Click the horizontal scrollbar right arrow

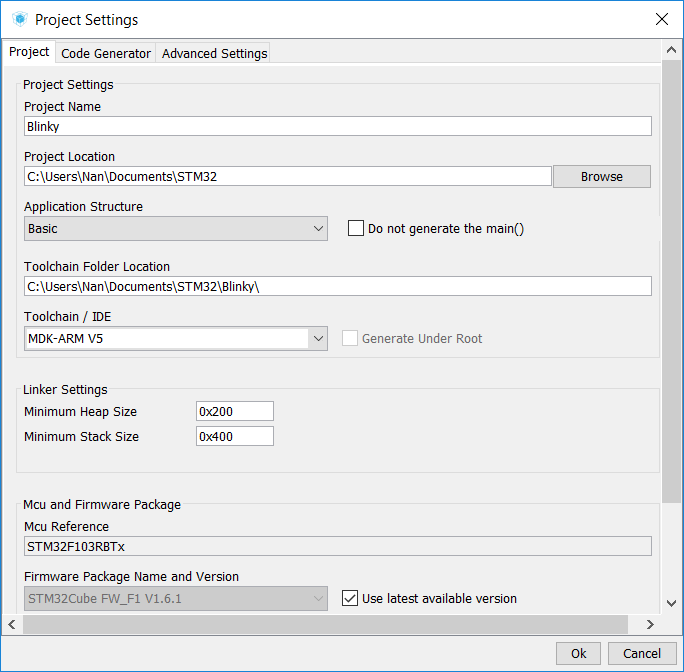tap(650, 624)
